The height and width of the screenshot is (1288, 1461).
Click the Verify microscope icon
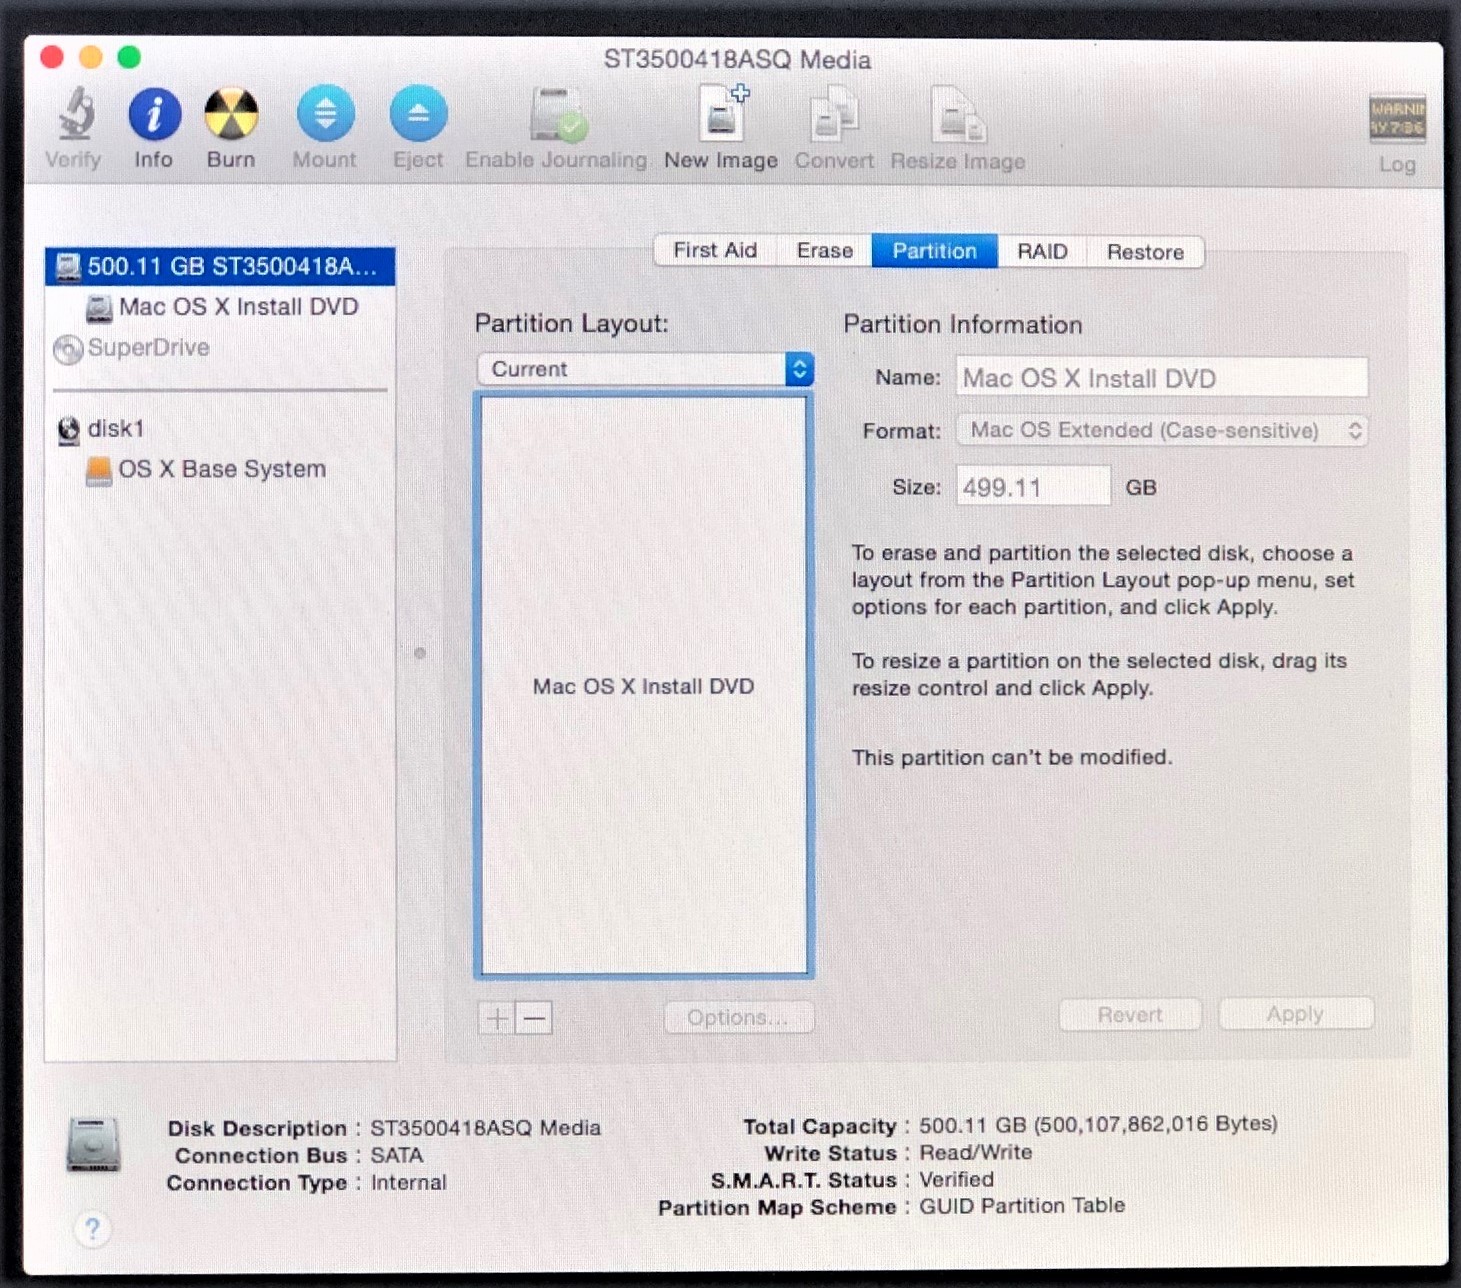75,114
